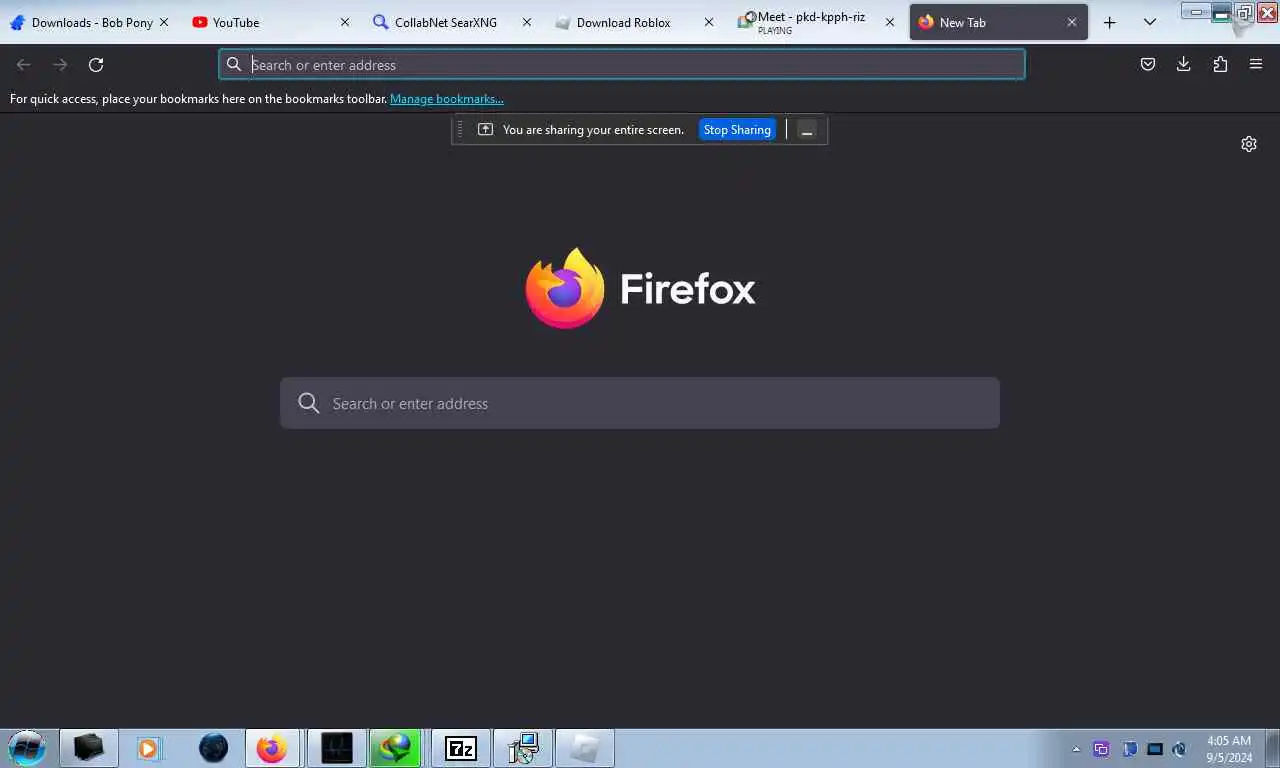1280x768 pixels.
Task: Focus the top URL address bar
Action: [x=622, y=64]
